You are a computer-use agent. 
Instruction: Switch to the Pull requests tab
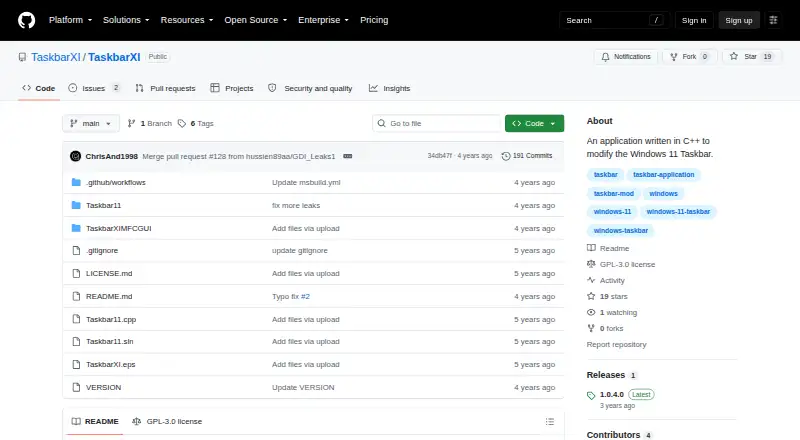click(165, 88)
